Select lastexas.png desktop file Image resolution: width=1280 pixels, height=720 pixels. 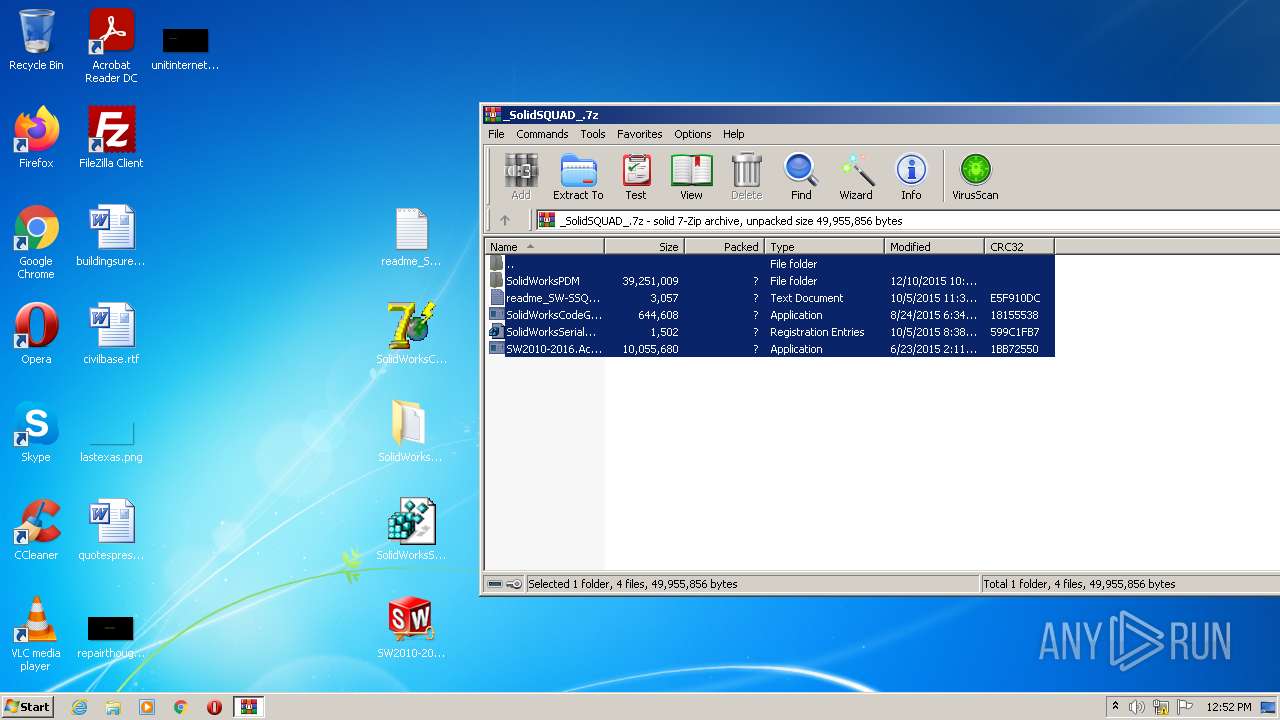[x=111, y=438]
